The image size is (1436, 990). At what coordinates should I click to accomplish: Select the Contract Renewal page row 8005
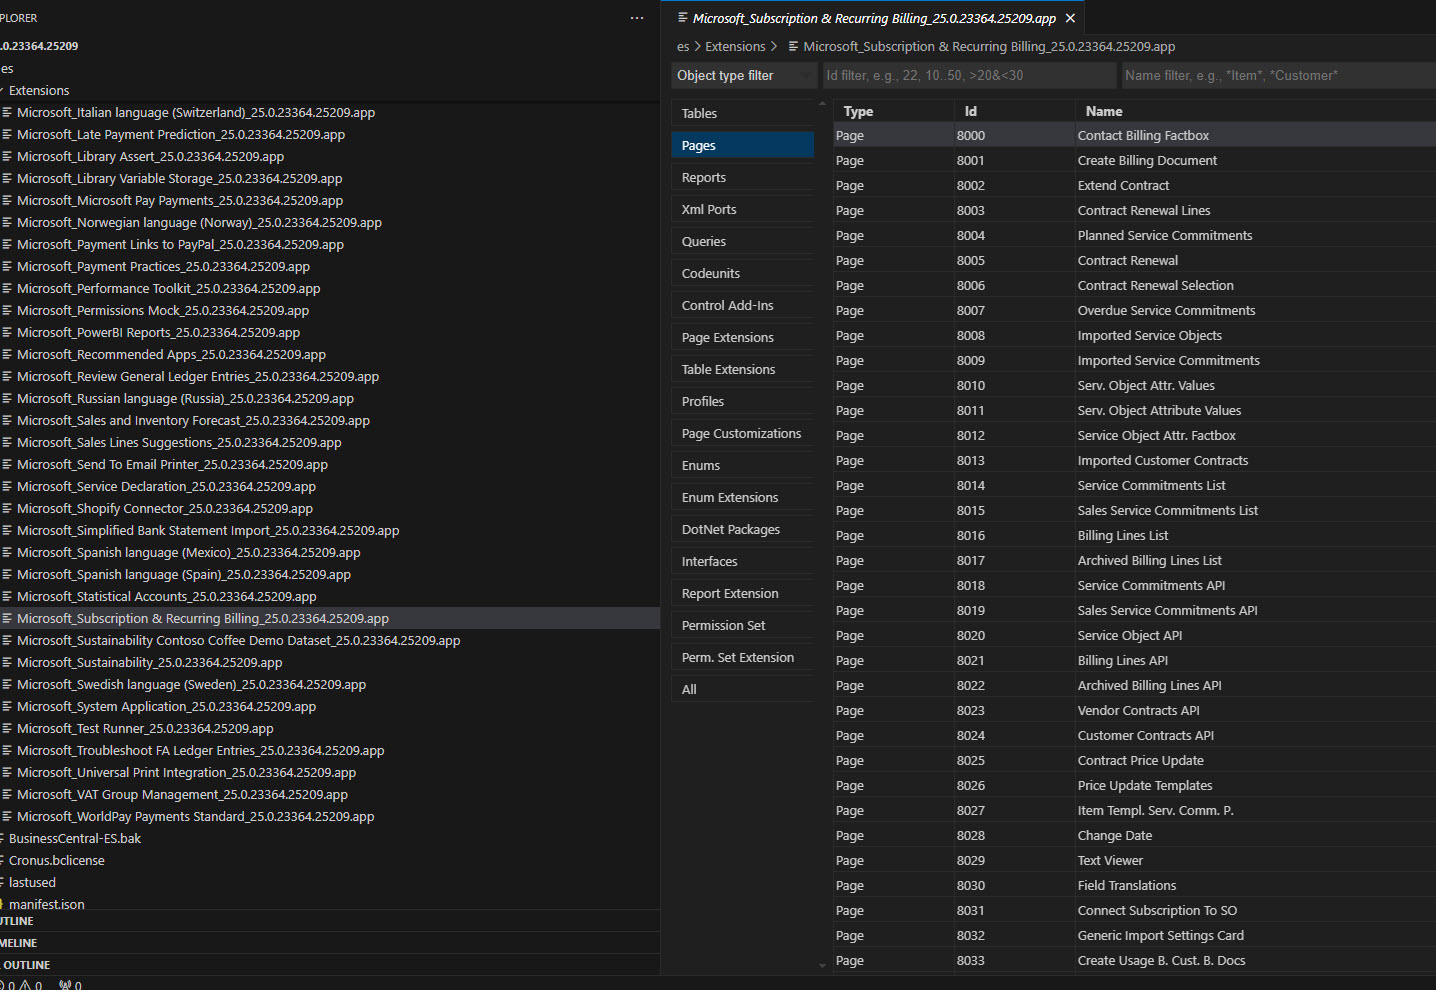[1128, 260]
